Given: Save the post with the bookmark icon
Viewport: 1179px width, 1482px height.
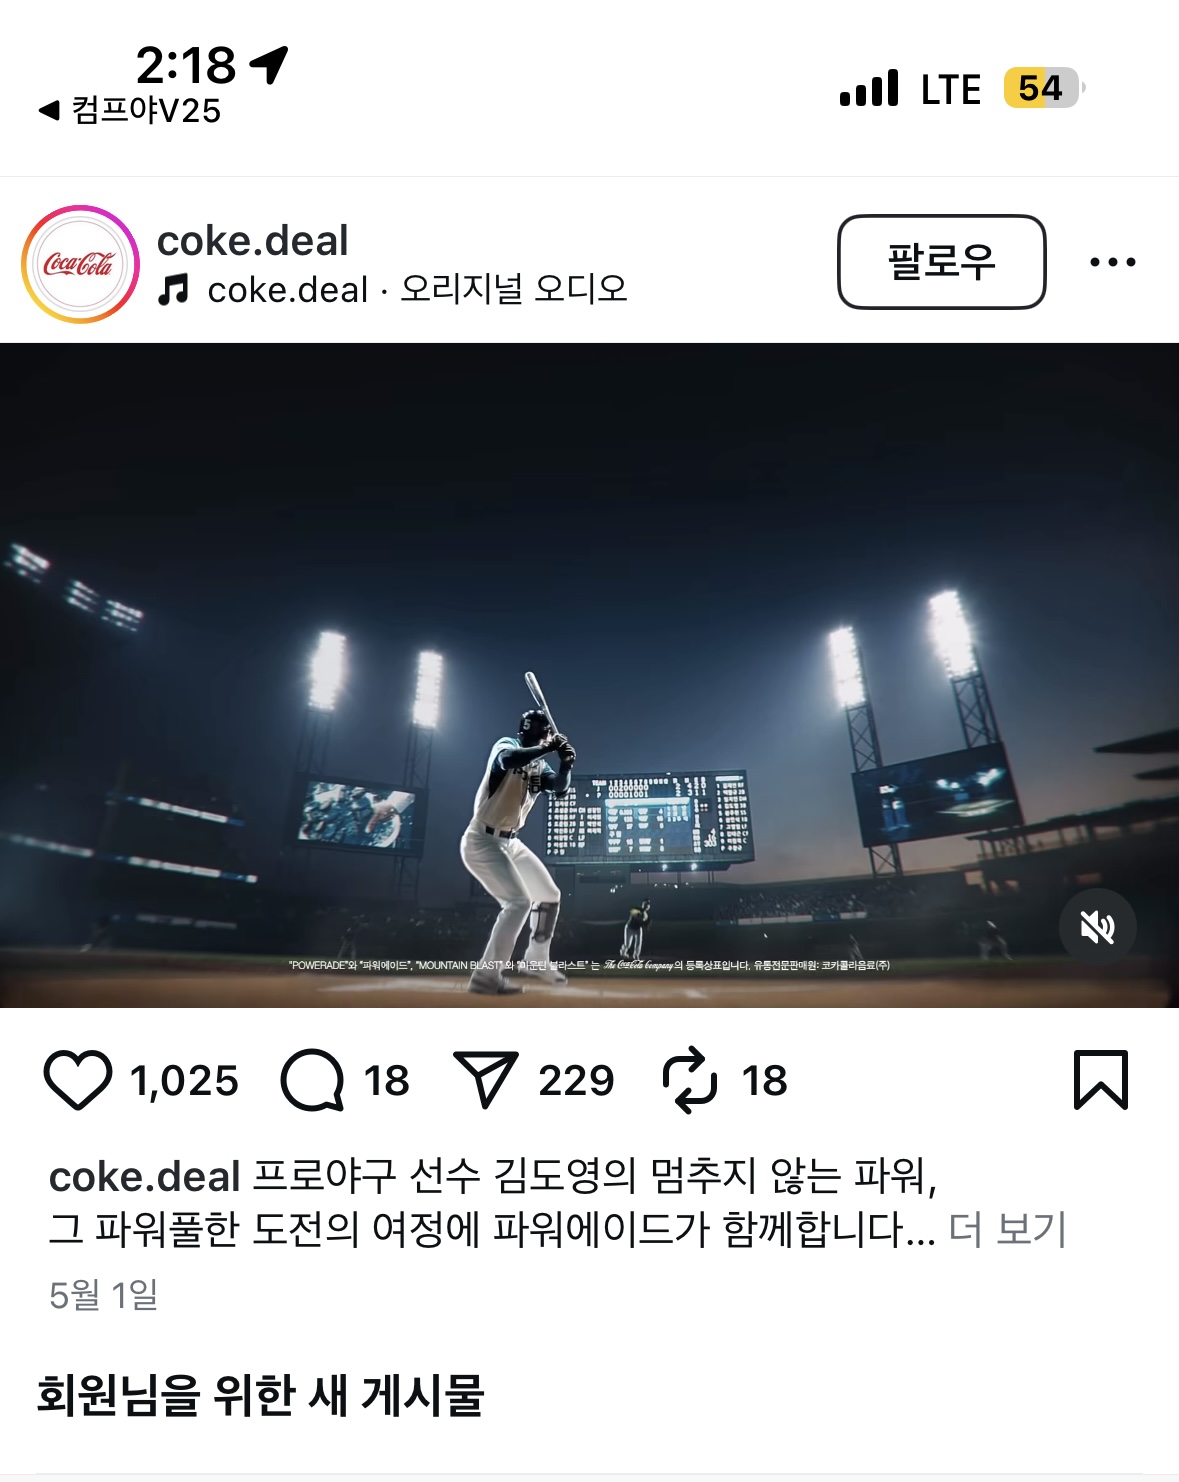Looking at the screenshot, I should [x=1101, y=1080].
